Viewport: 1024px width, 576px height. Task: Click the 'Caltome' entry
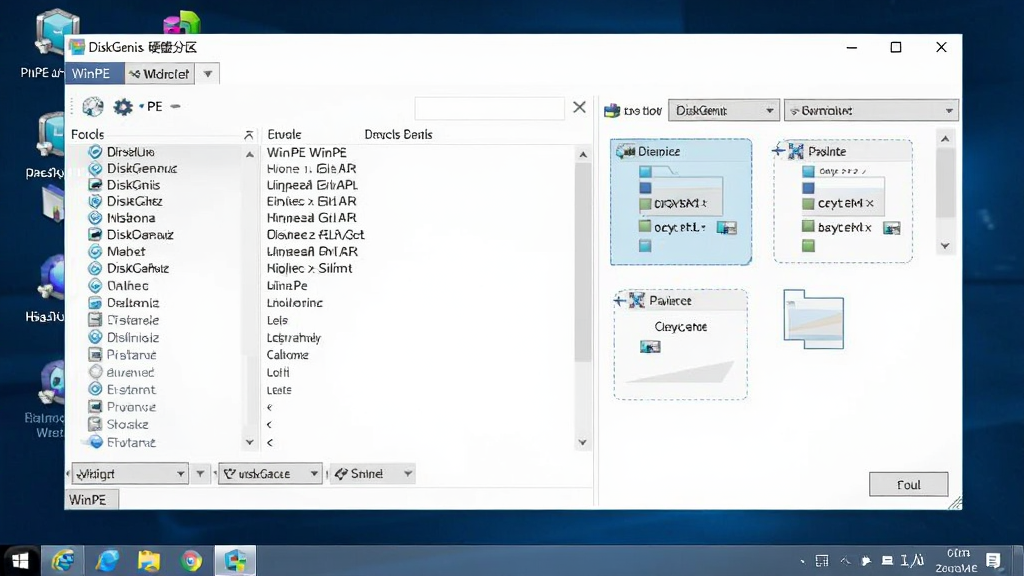pos(287,355)
